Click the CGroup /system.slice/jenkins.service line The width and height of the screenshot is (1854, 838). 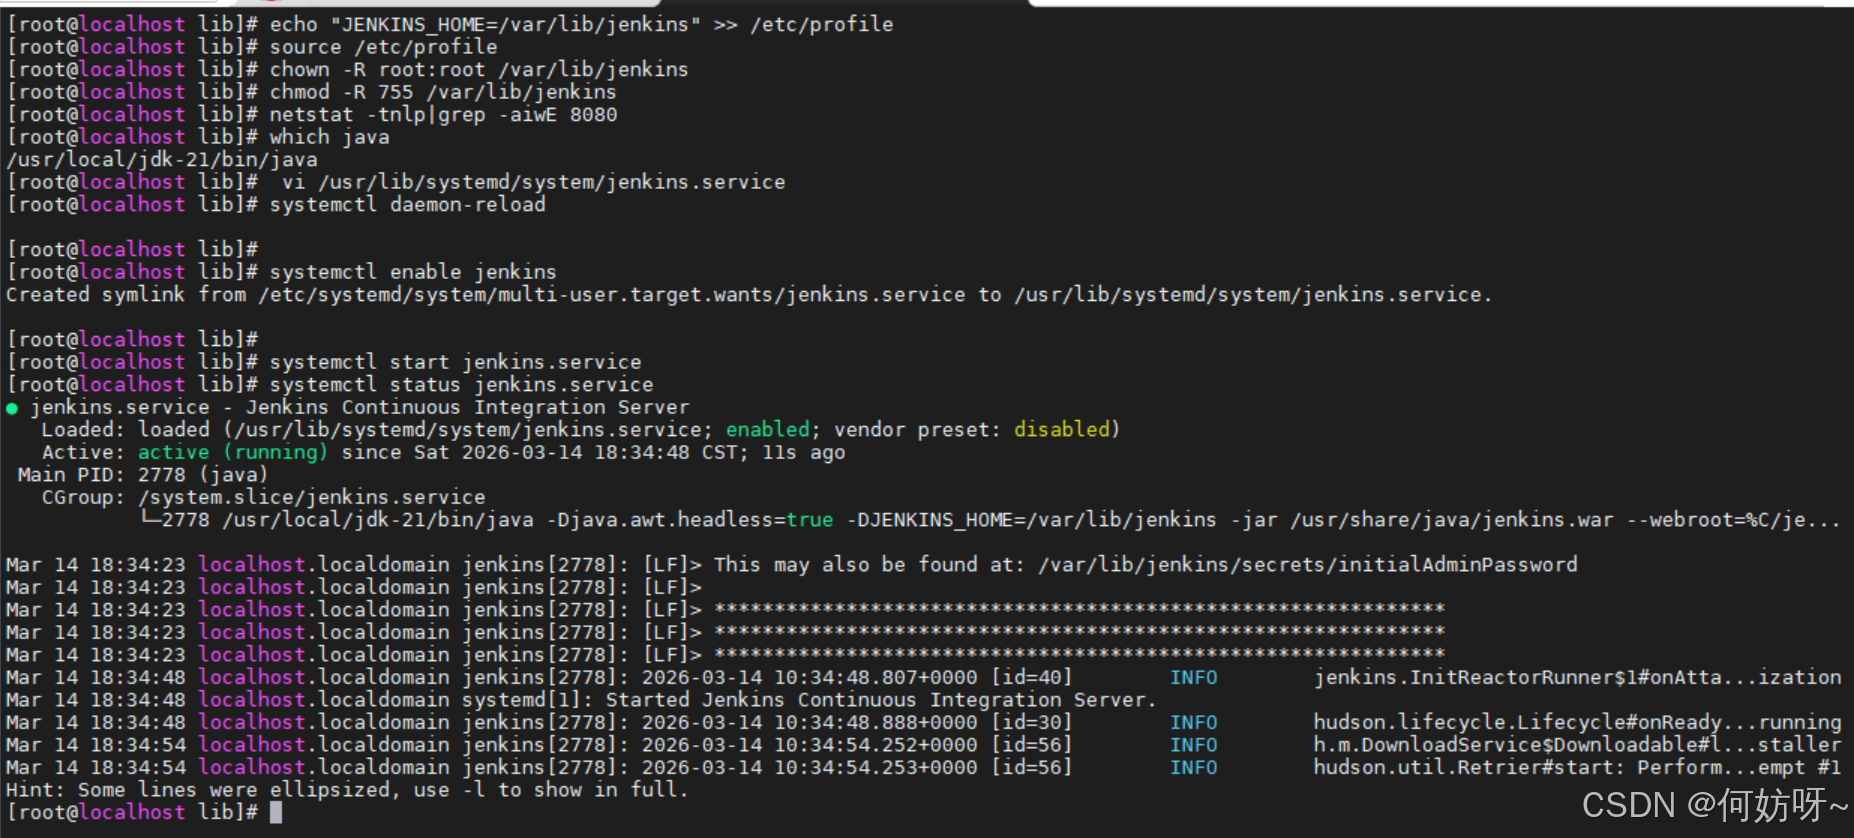263,497
